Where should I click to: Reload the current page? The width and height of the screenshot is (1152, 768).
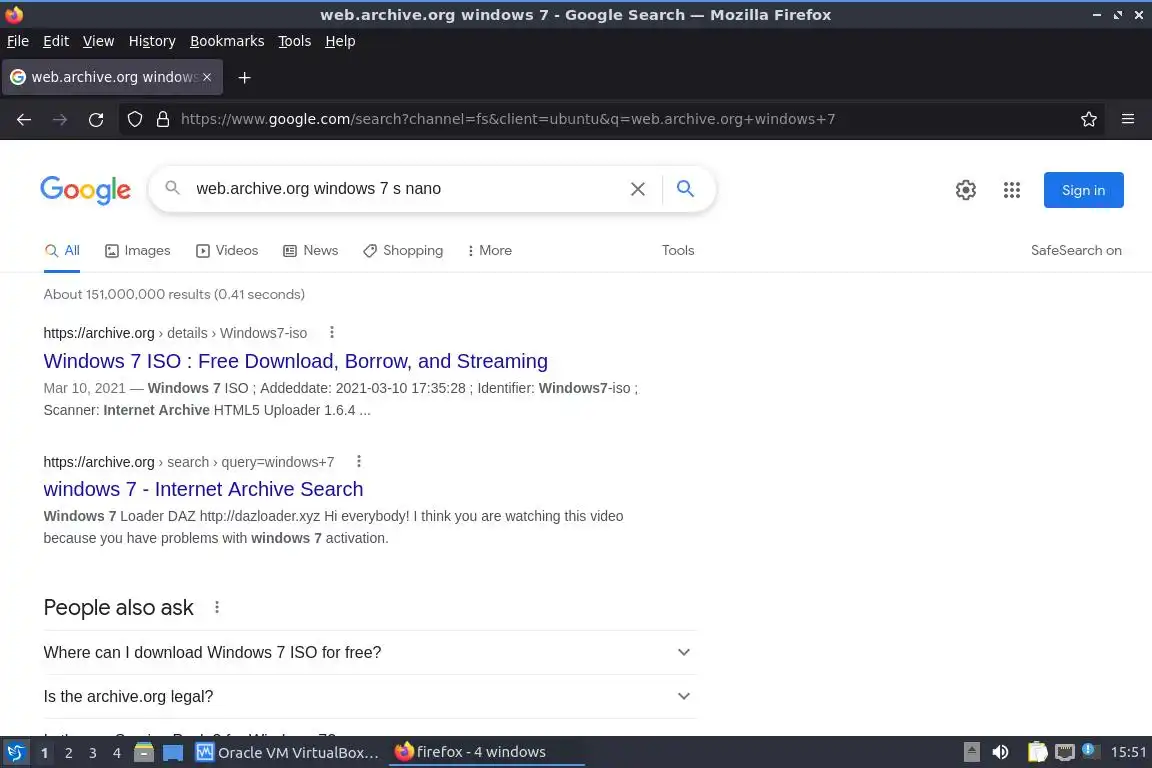(96, 119)
